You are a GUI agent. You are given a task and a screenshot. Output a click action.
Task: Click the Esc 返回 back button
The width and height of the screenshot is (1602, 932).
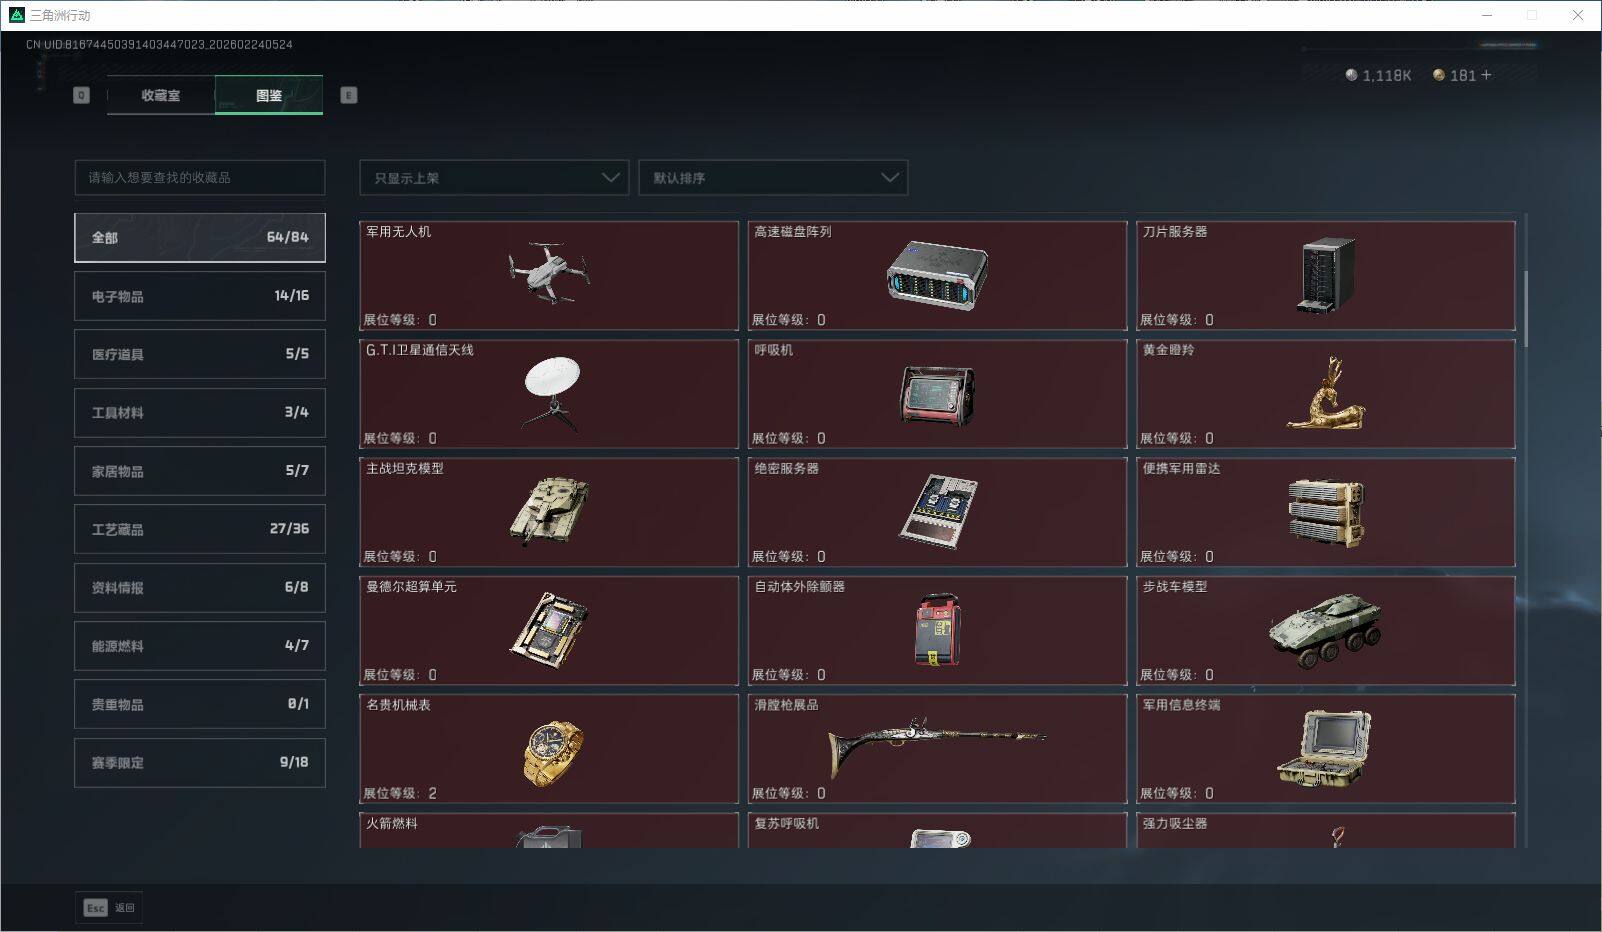coord(108,907)
